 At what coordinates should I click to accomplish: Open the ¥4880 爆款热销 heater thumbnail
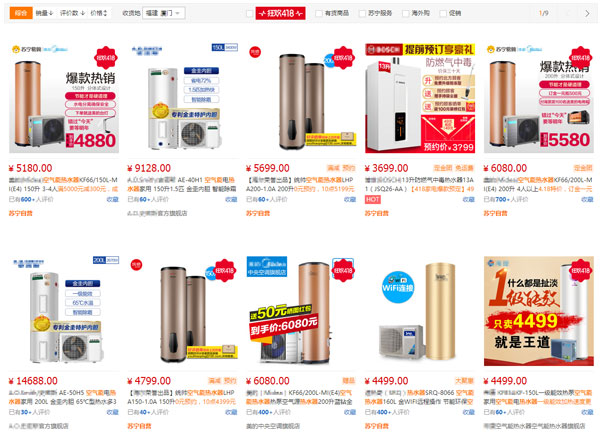point(64,98)
